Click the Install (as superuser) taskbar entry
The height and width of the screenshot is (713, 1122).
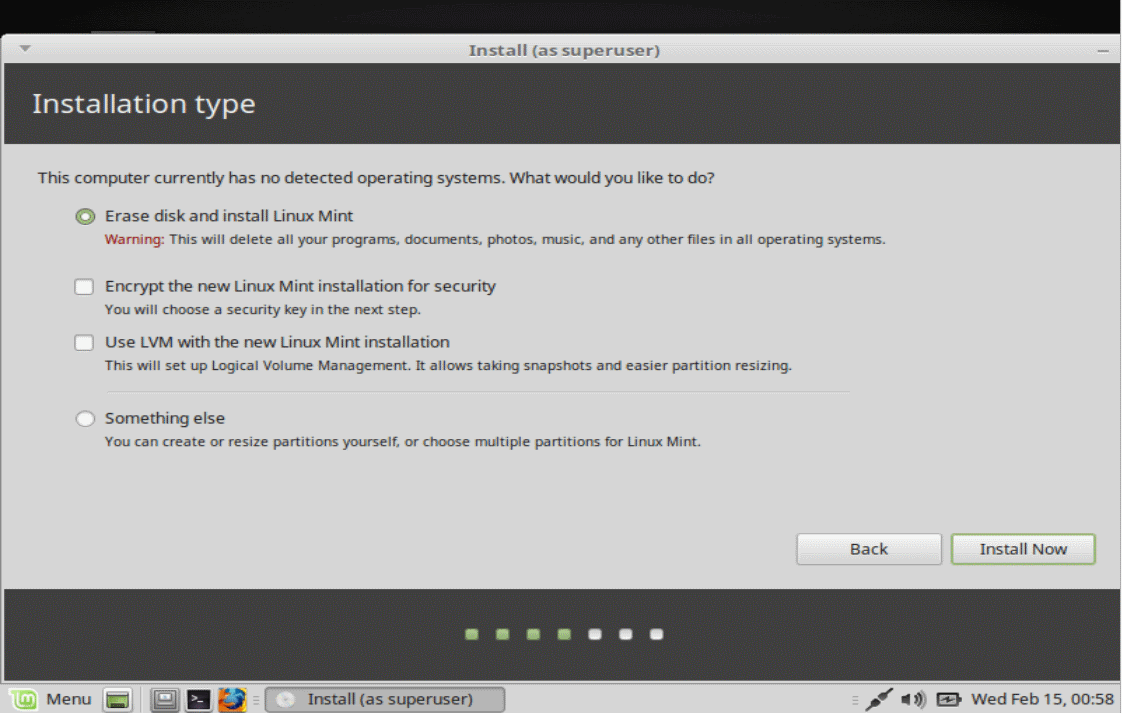[385, 699]
